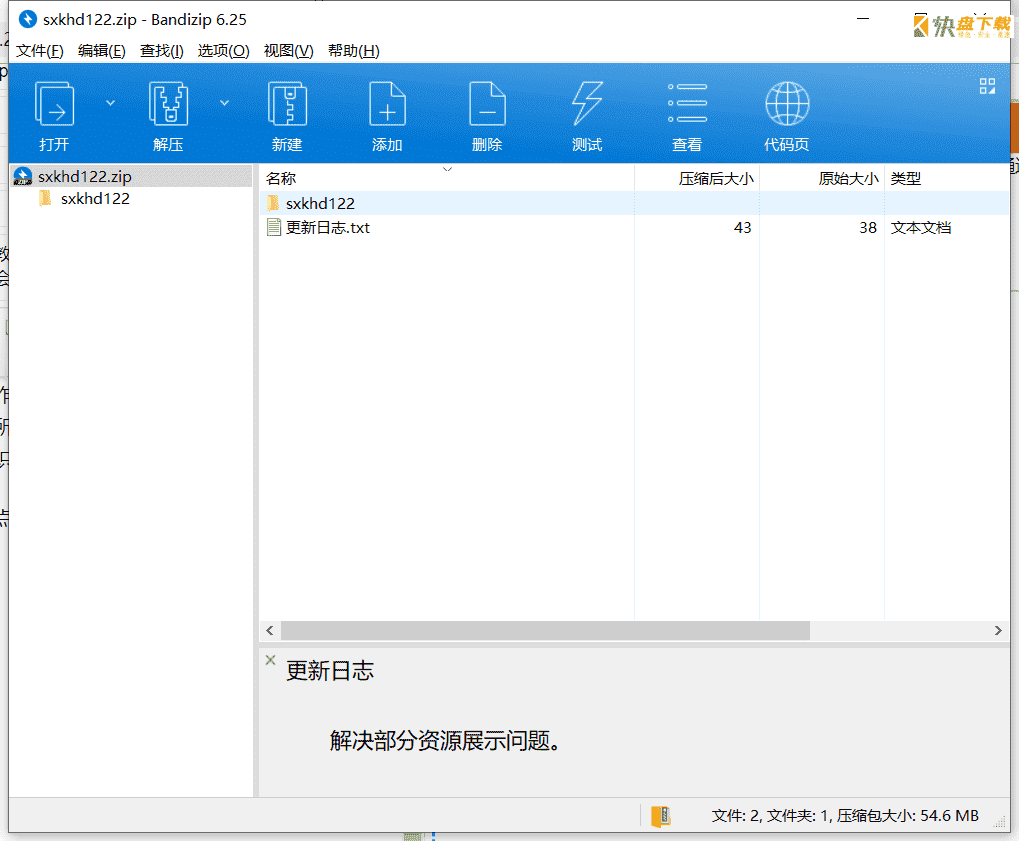Image resolution: width=1019 pixels, height=841 pixels.
Task: Click the folder icon of sxkhd122 in list
Action: [274, 203]
